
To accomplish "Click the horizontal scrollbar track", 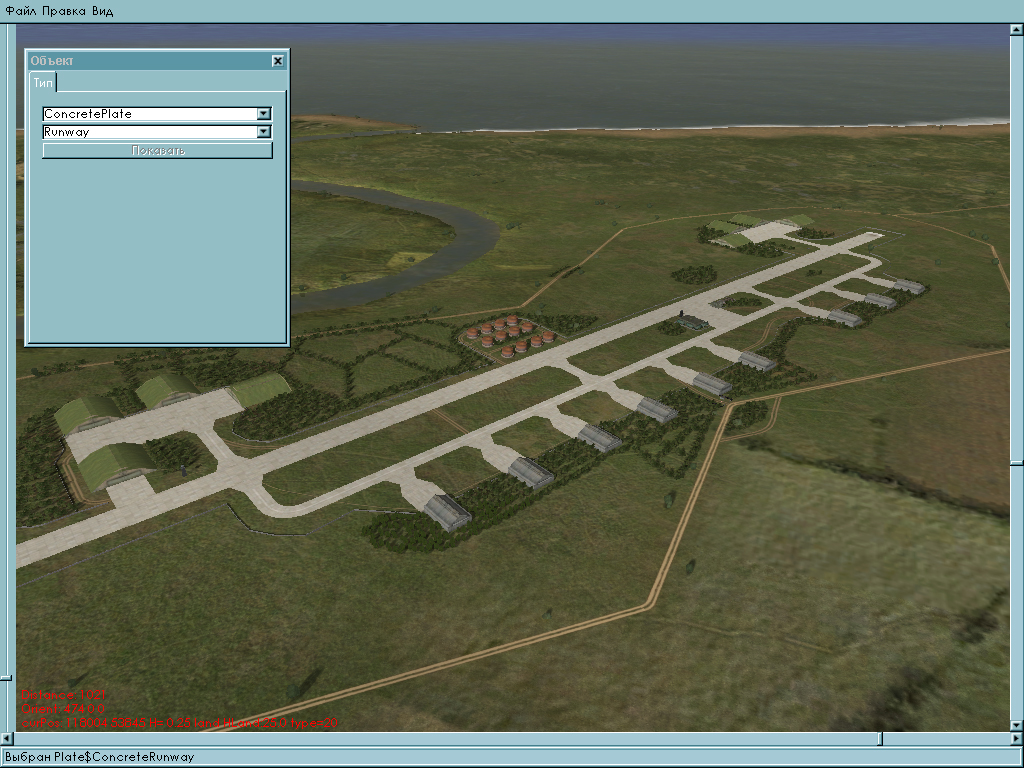I will [511, 739].
